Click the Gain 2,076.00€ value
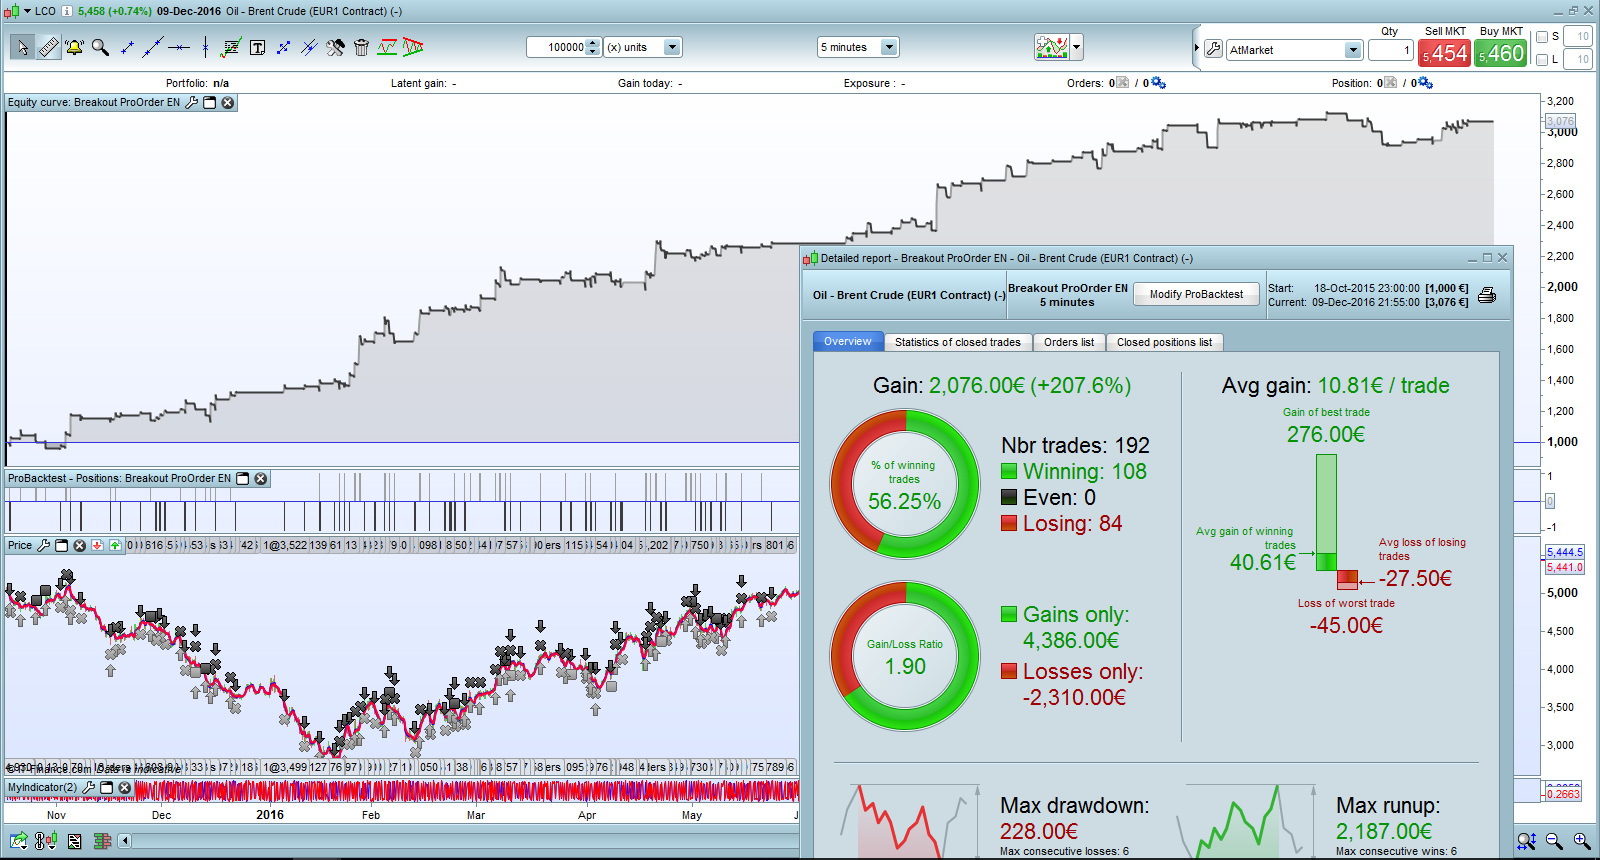The image size is (1600, 860). point(1030,386)
